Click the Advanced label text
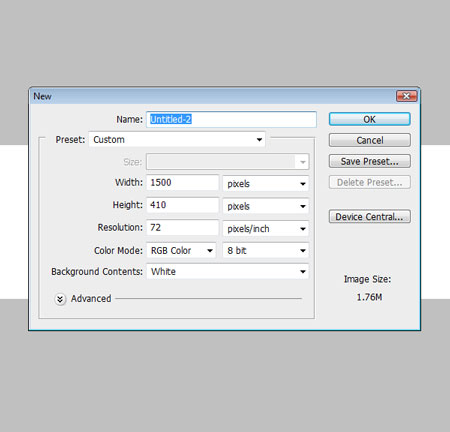 91,299
